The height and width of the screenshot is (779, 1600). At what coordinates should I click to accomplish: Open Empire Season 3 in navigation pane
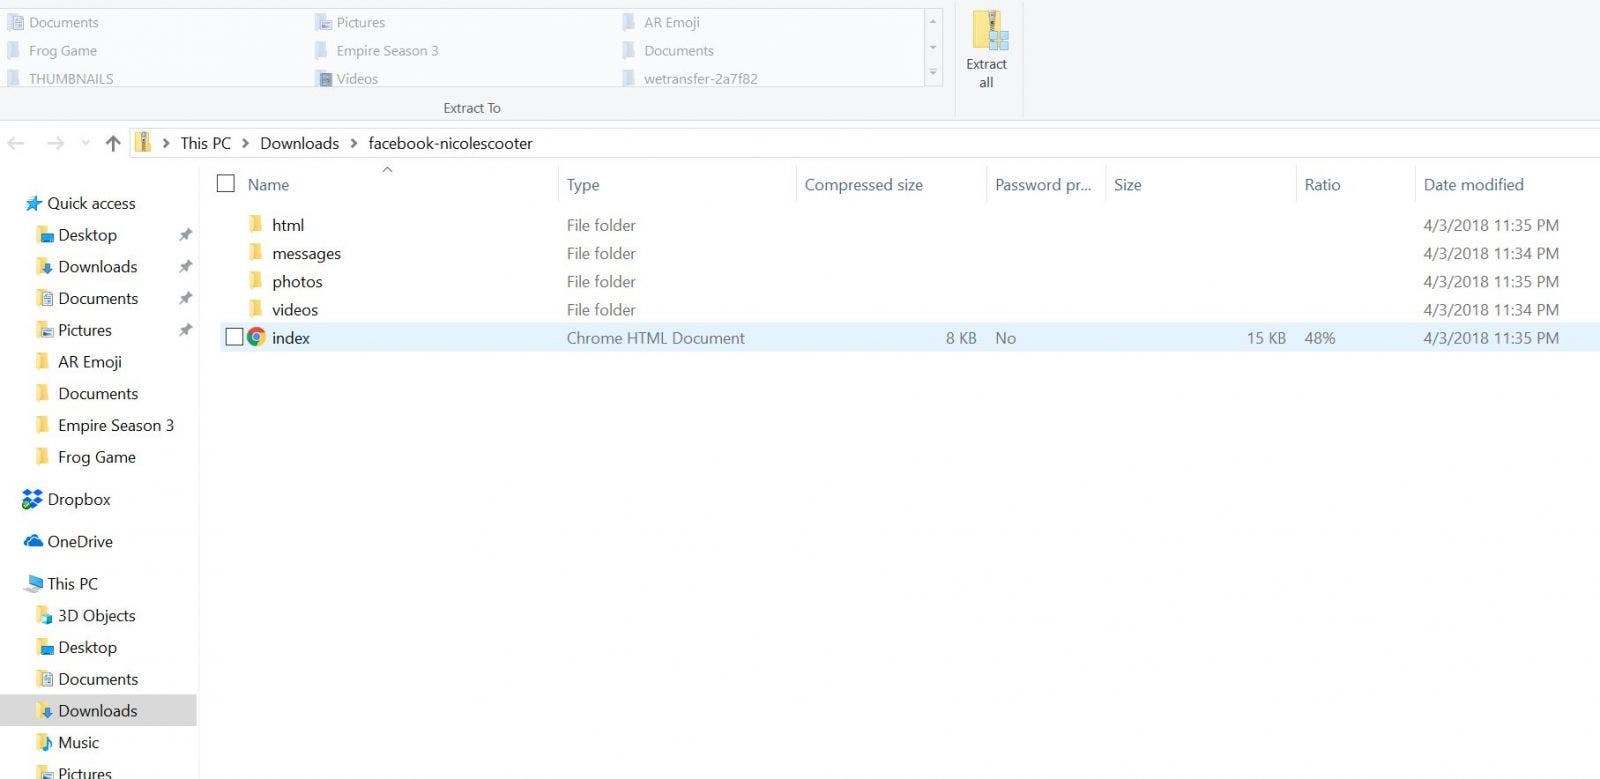pyautogui.click(x=116, y=425)
